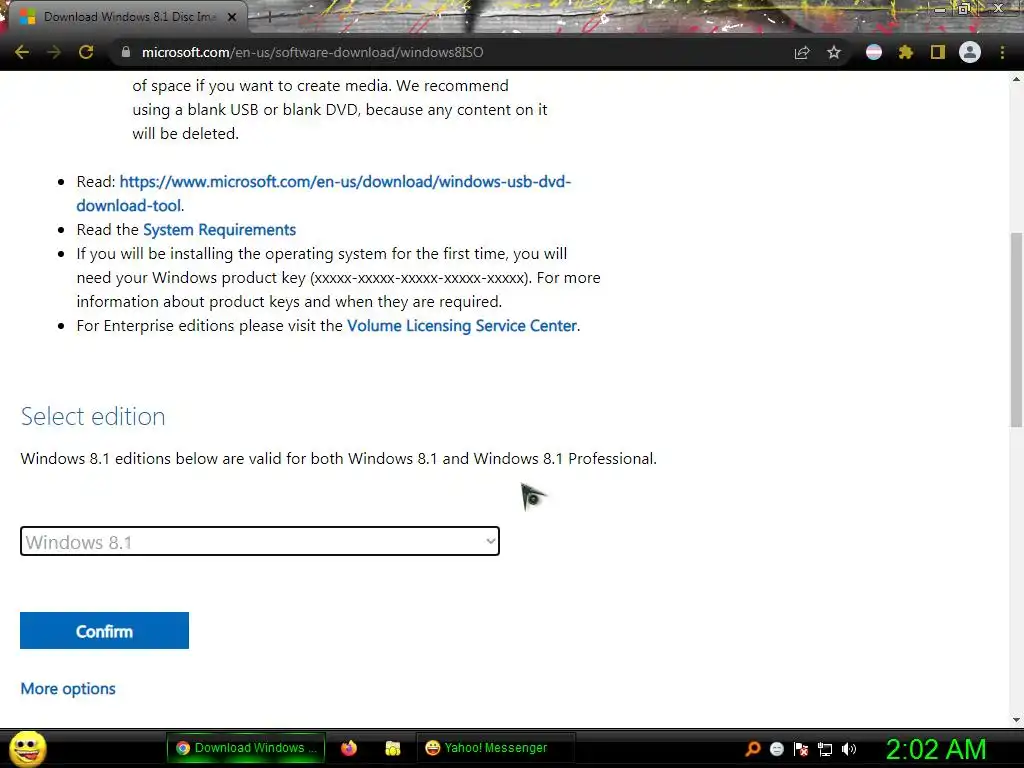The width and height of the screenshot is (1024, 768).
Task: Open the System Requirements link
Action: click(x=219, y=230)
